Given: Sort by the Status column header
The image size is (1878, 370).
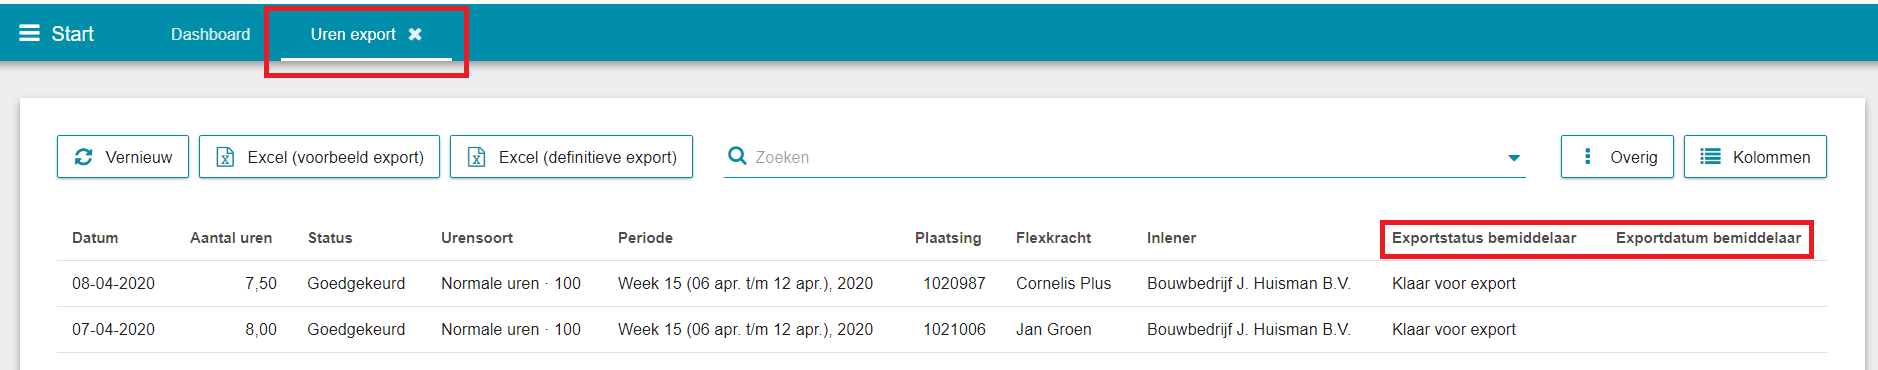Looking at the screenshot, I should pos(330,238).
